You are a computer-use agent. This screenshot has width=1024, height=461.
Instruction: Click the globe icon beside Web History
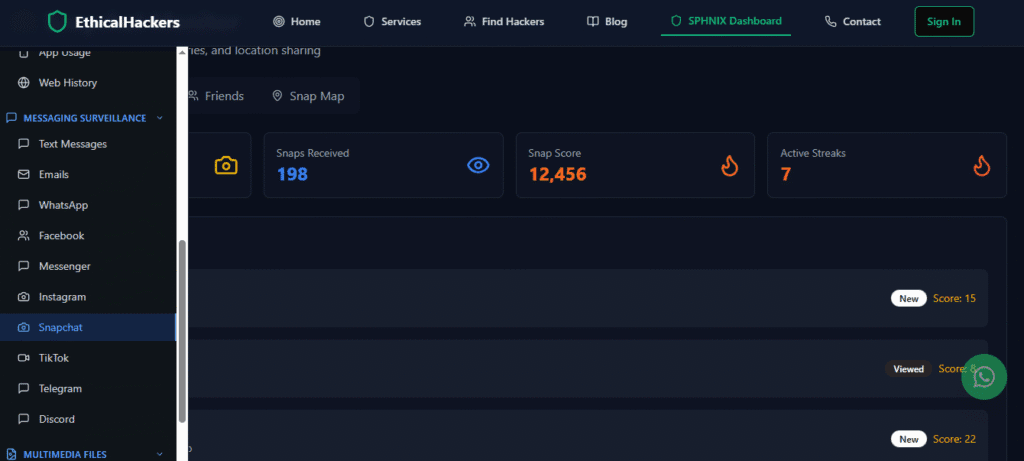[24, 83]
